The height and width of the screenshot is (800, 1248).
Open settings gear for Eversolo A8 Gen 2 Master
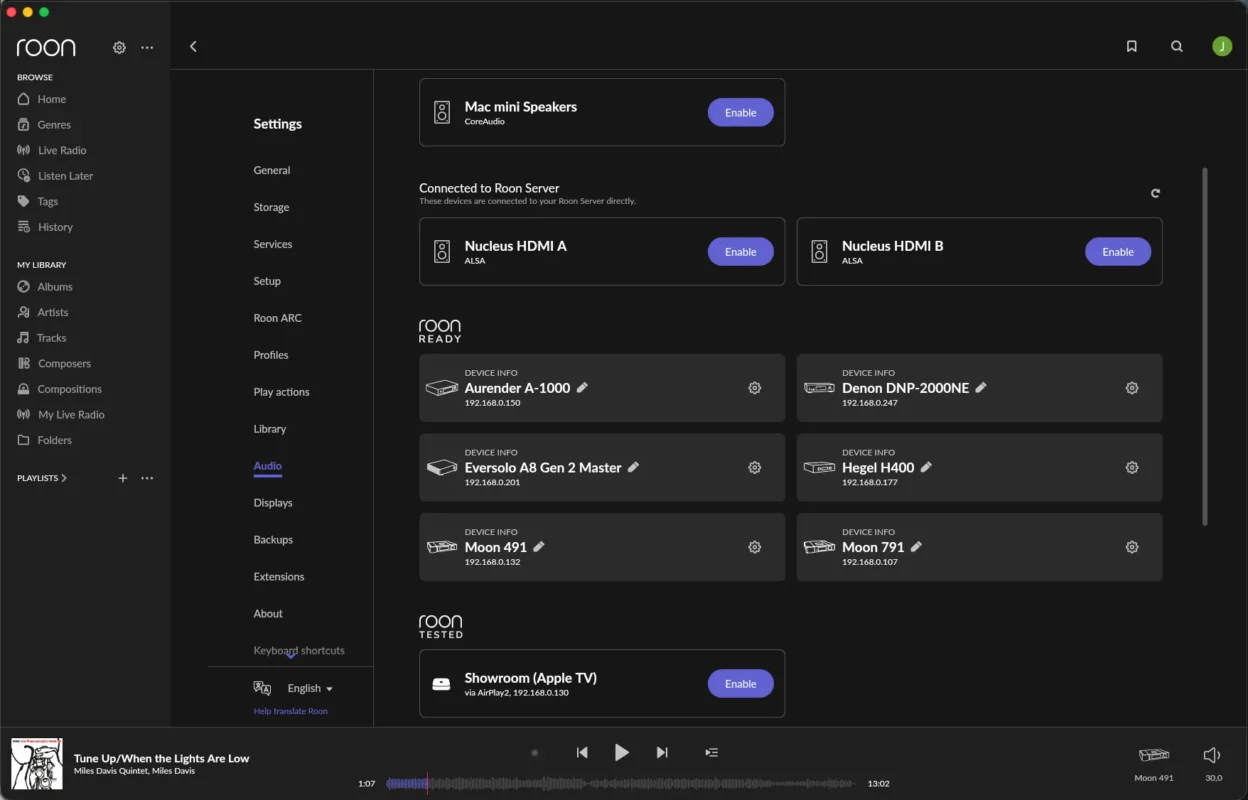click(x=755, y=467)
